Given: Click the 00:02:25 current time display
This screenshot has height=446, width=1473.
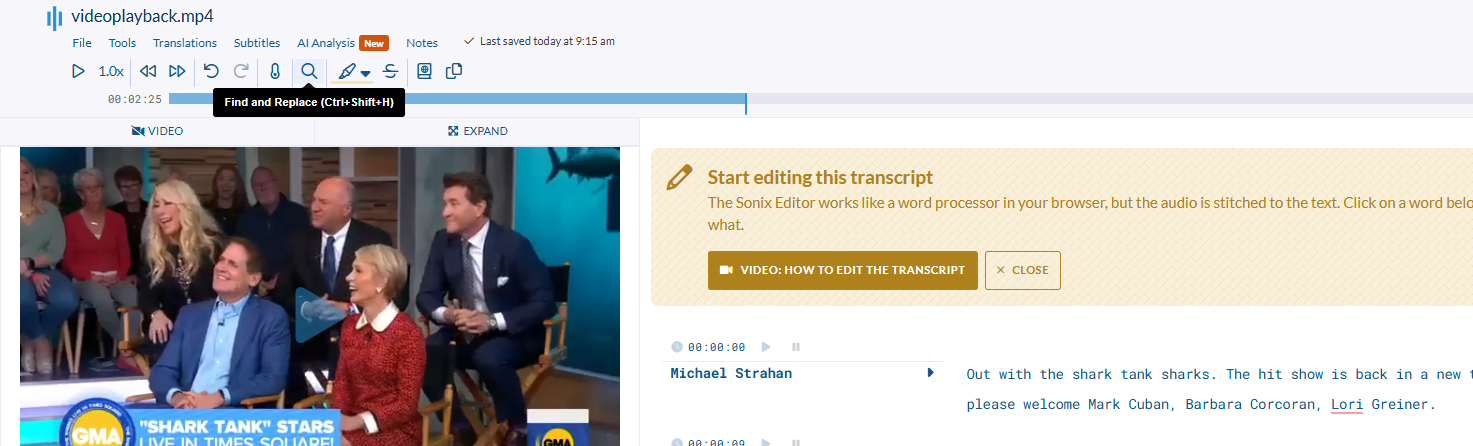Looking at the screenshot, I should pyautogui.click(x=135, y=99).
